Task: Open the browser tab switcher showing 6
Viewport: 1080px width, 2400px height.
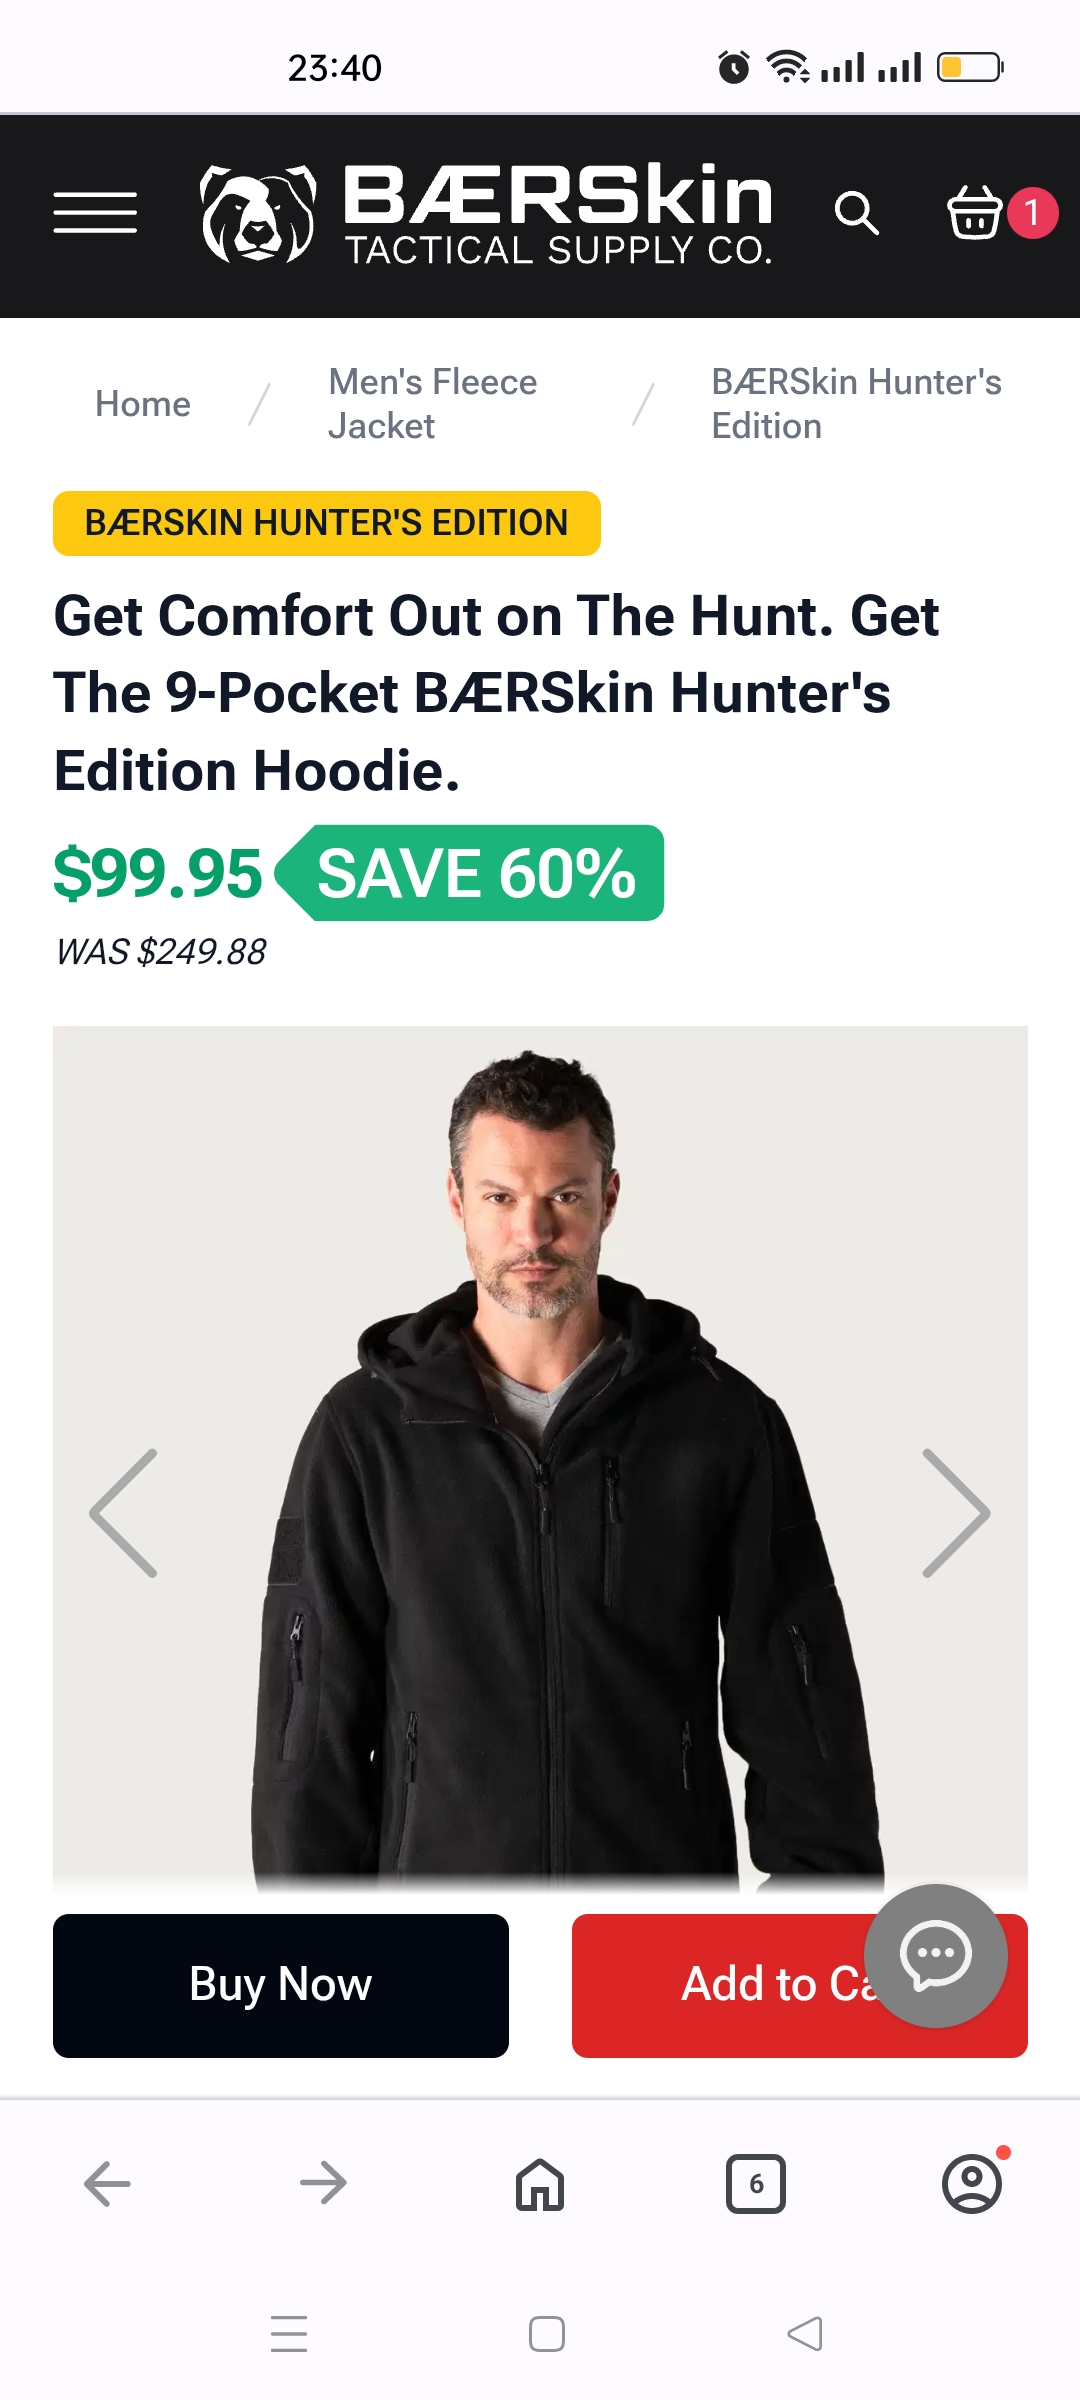Action: (x=756, y=2184)
